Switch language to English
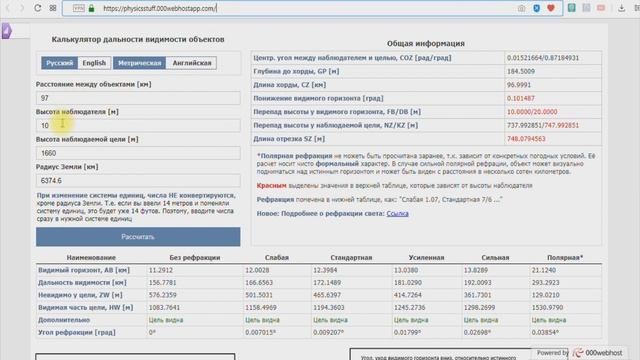640x360 pixels. (94, 63)
